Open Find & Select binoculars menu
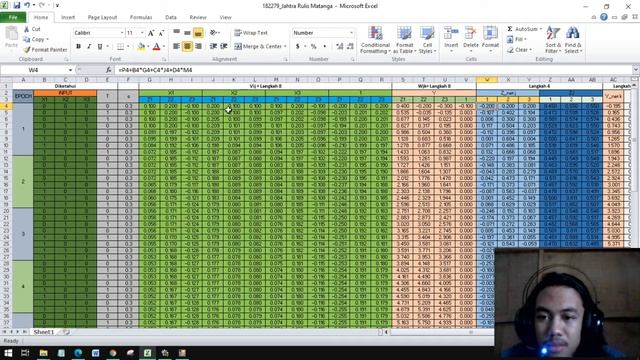This screenshot has height=360, width=640. 573,40
